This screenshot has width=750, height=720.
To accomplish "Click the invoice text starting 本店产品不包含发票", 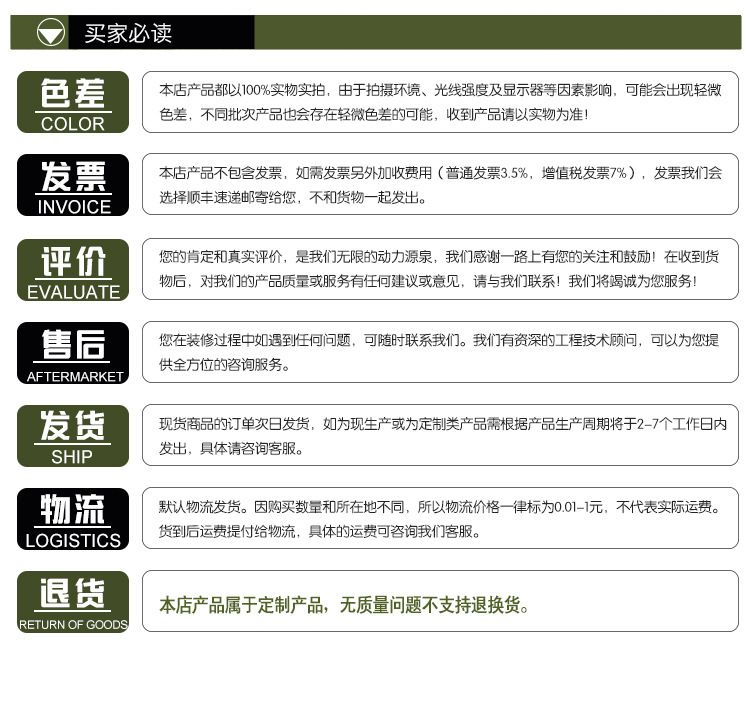I will [x=440, y=185].
